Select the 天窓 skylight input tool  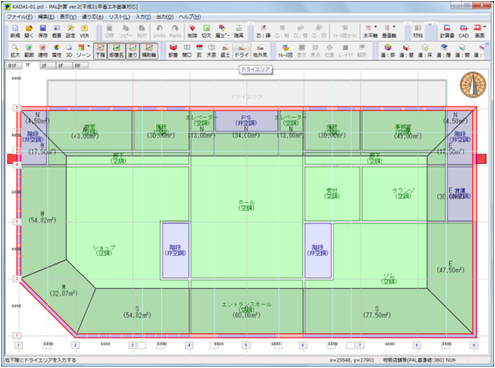212,51
